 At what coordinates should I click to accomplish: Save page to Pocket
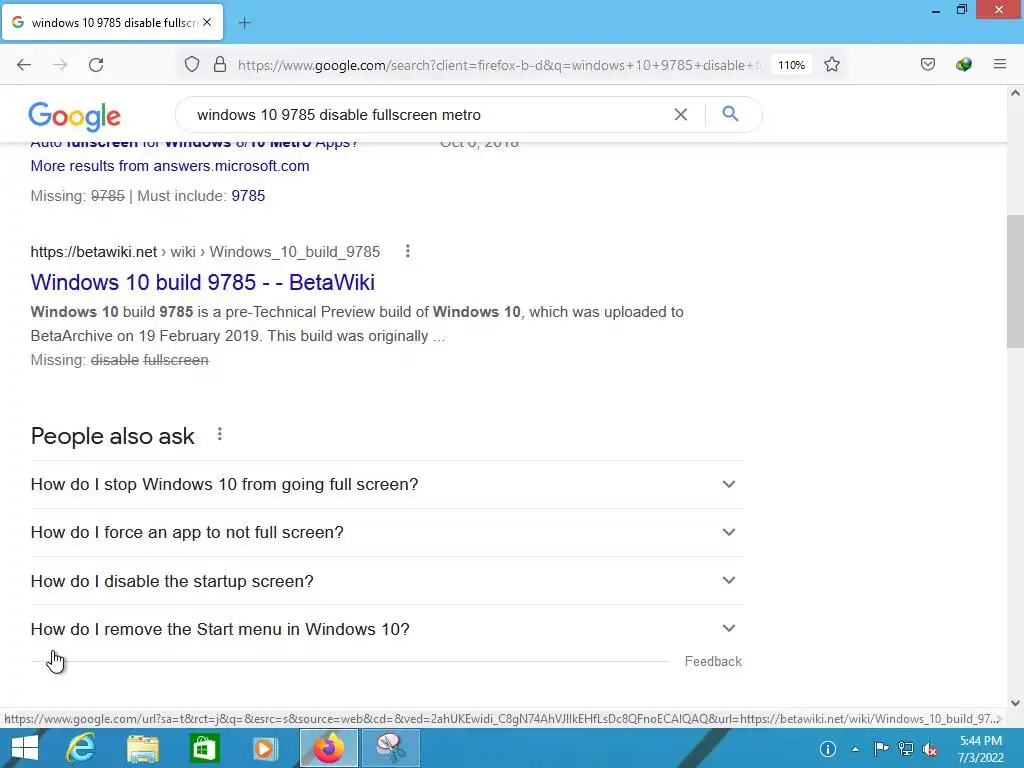(927, 65)
